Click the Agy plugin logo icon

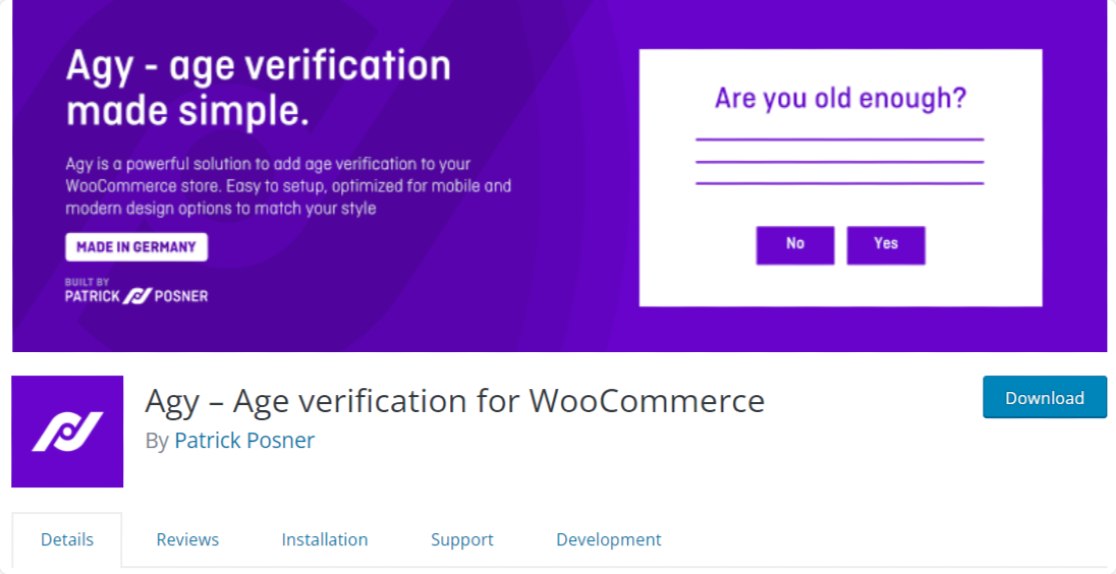click(x=67, y=431)
